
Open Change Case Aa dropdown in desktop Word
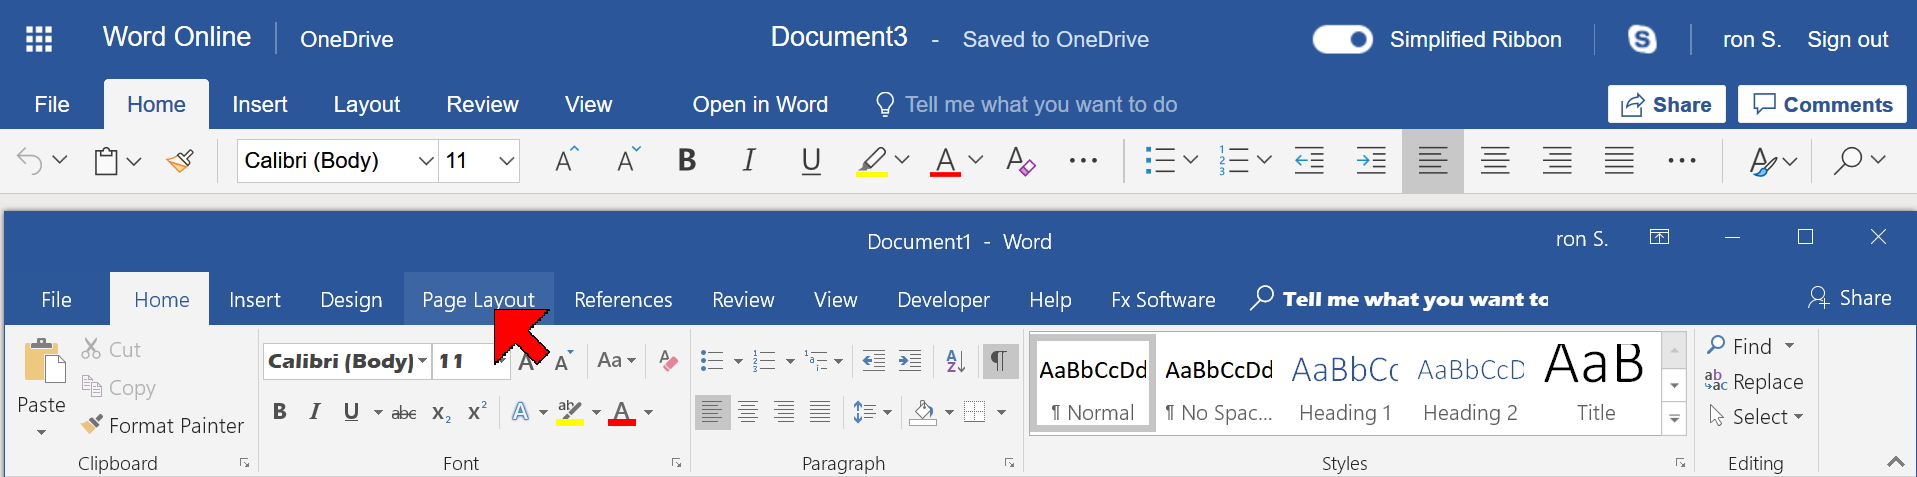coord(616,360)
